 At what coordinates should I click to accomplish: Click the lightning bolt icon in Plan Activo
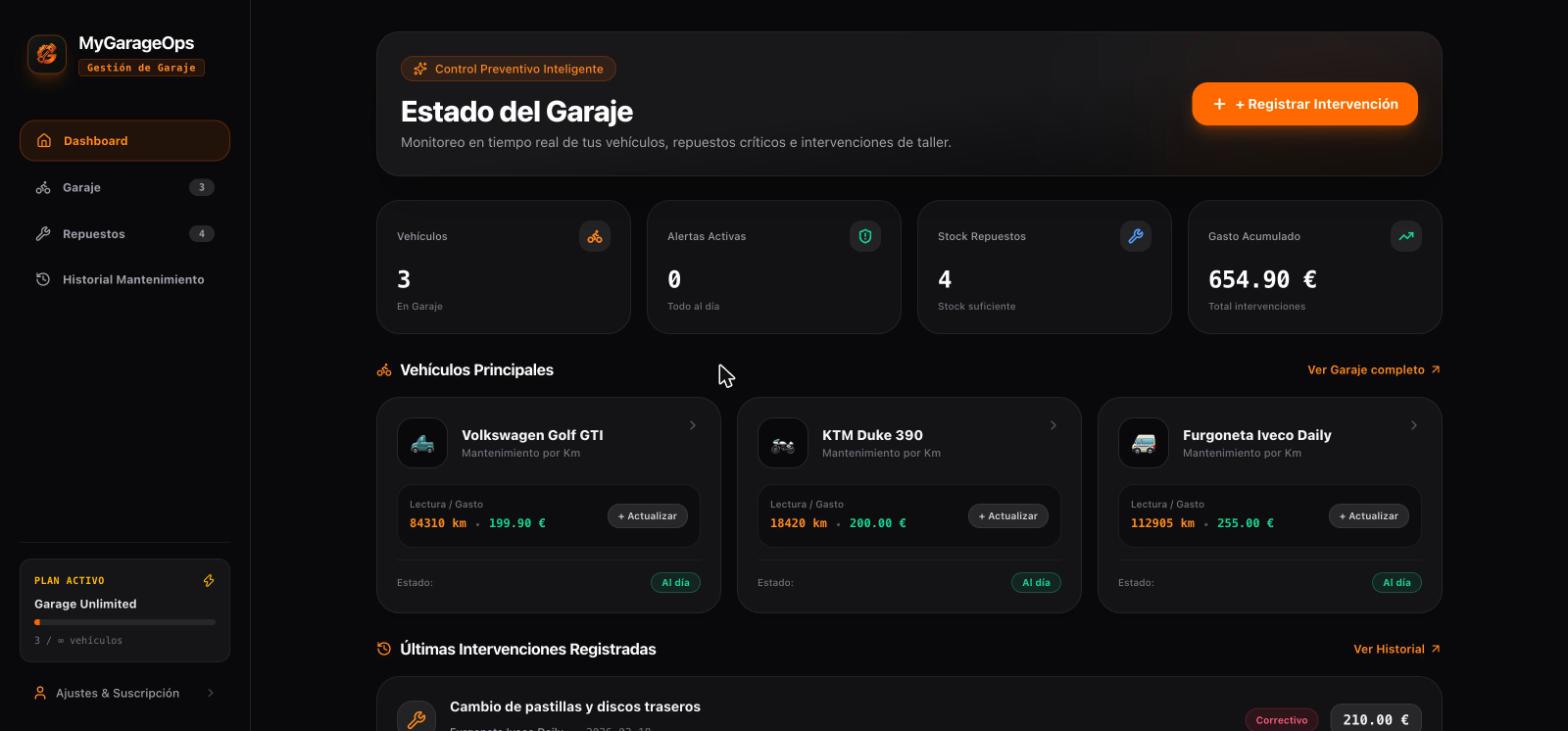coord(209,581)
